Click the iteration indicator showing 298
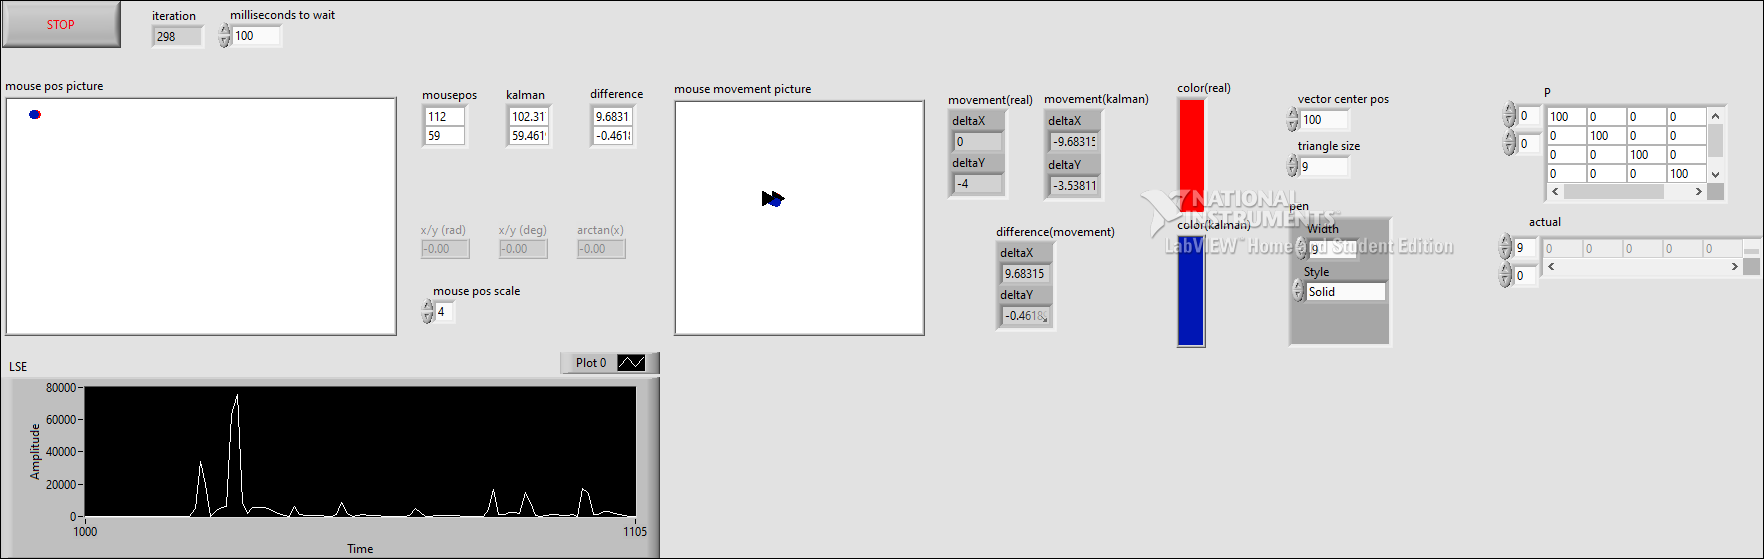1764x559 pixels. pos(177,36)
